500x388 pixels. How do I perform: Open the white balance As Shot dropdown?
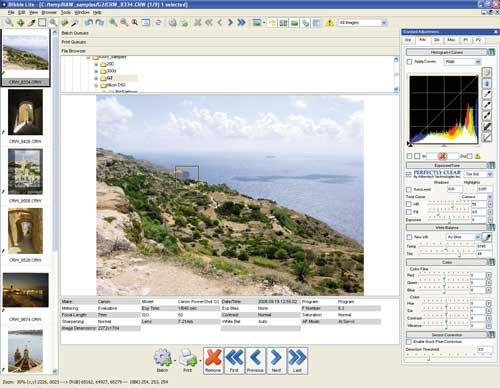464,237
